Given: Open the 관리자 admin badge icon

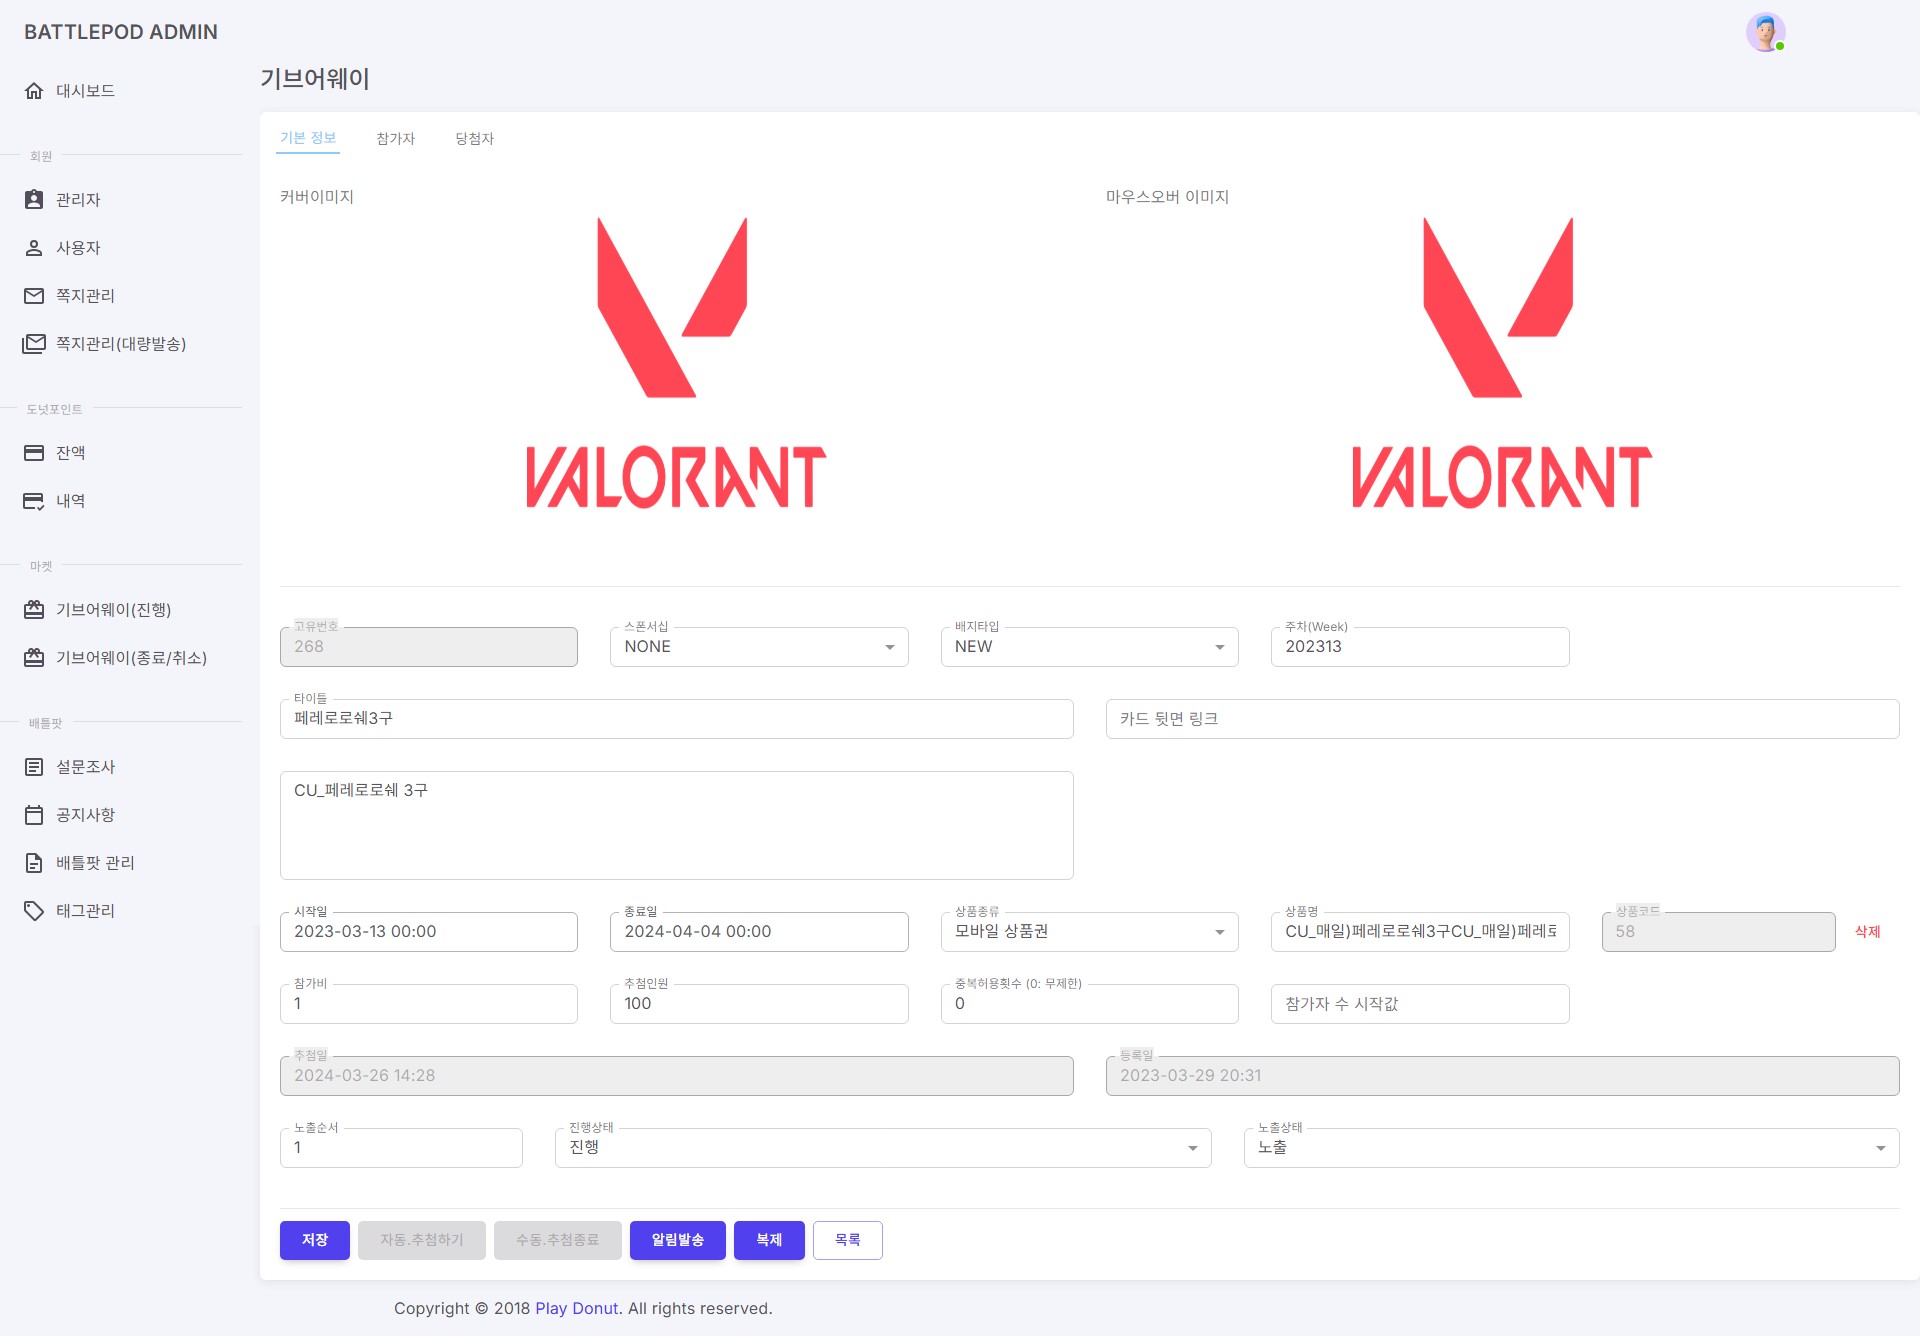Looking at the screenshot, I should tap(34, 200).
